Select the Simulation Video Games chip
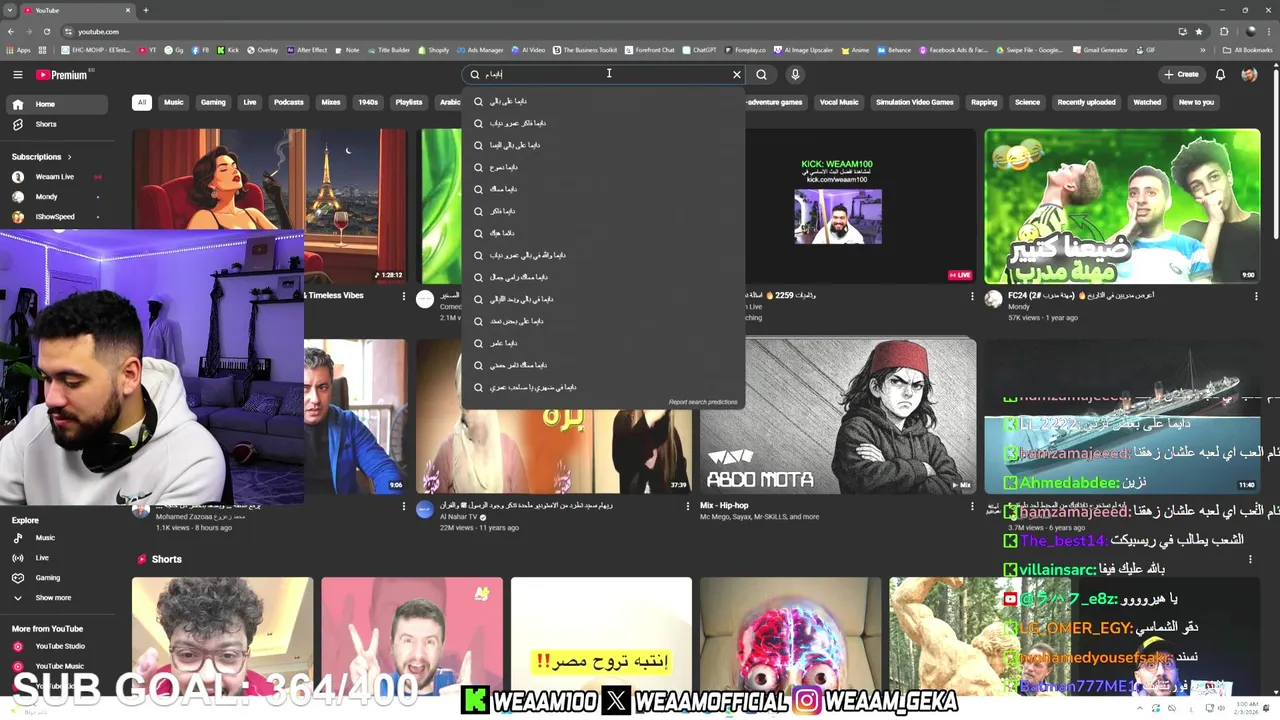 click(915, 102)
